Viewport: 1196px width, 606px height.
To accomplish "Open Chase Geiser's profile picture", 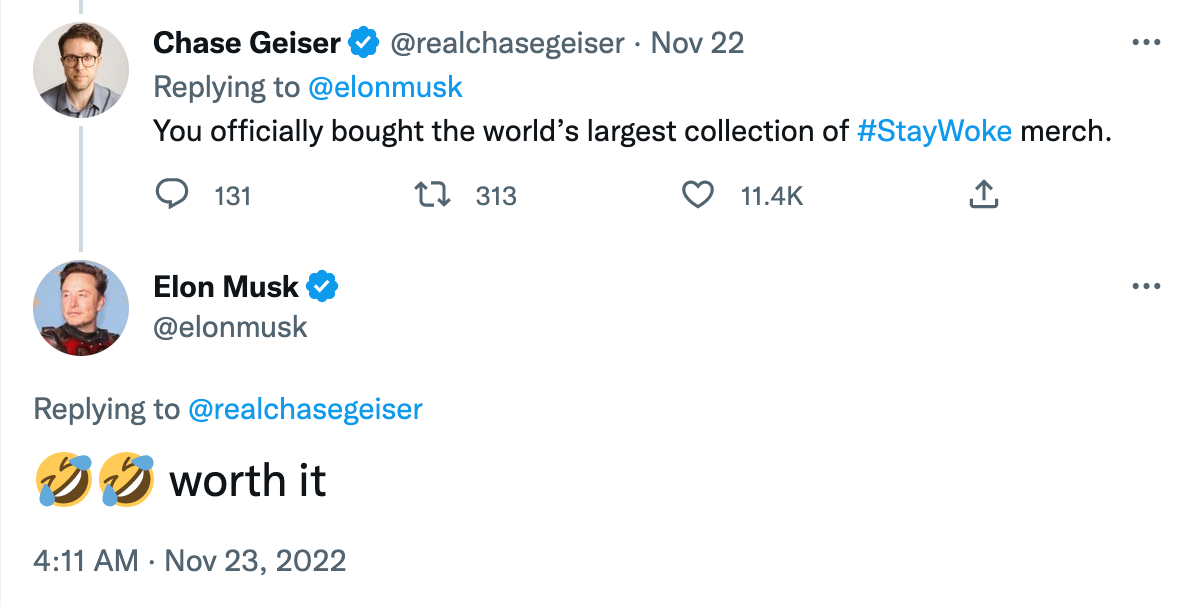I will point(81,70).
